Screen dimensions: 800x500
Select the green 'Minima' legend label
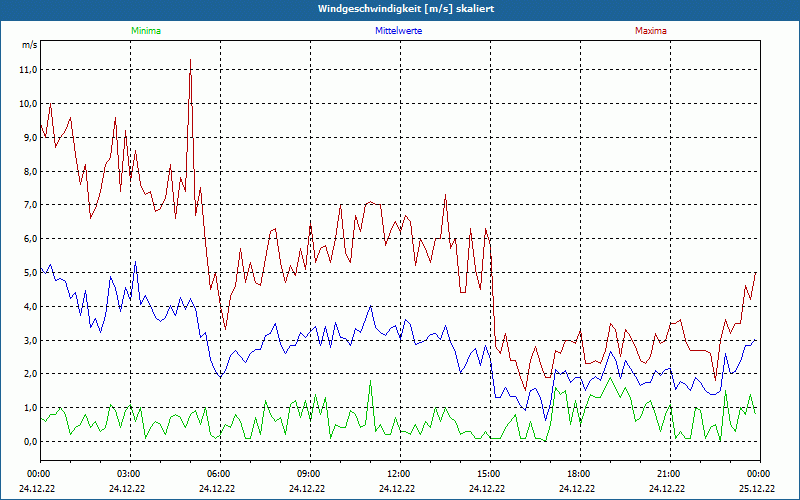146,31
